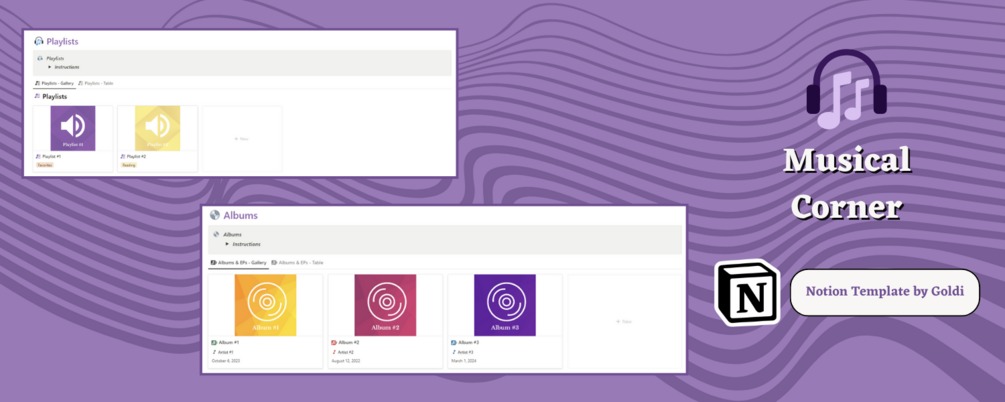Click the Notion cube logo
The width and height of the screenshot is (1005, 402).
click(x=747, y=292)
